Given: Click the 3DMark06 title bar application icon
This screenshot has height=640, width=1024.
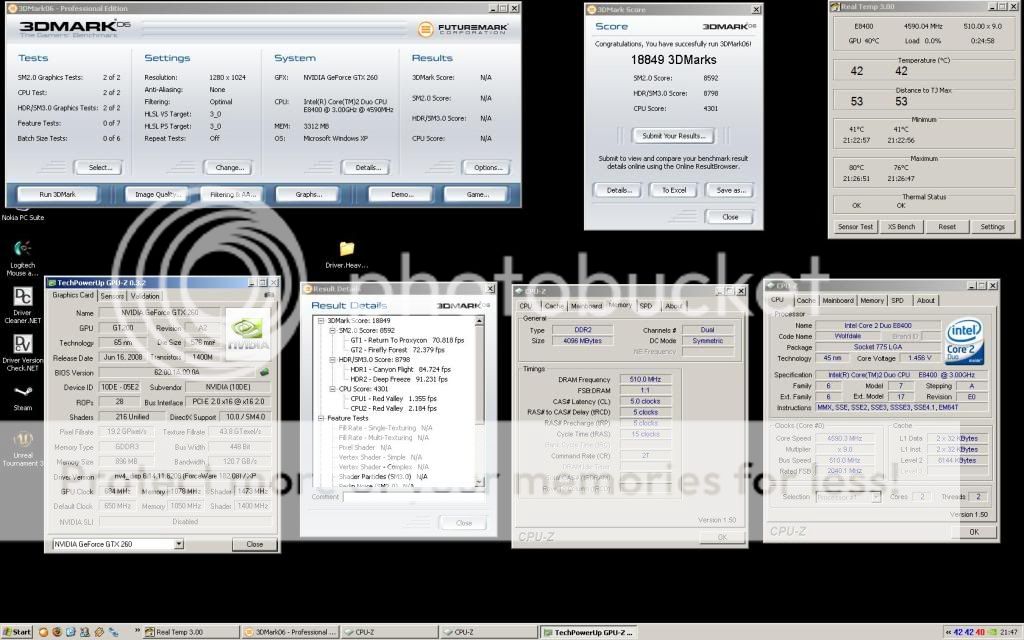Looking at the screenshot, I should 11,8.
